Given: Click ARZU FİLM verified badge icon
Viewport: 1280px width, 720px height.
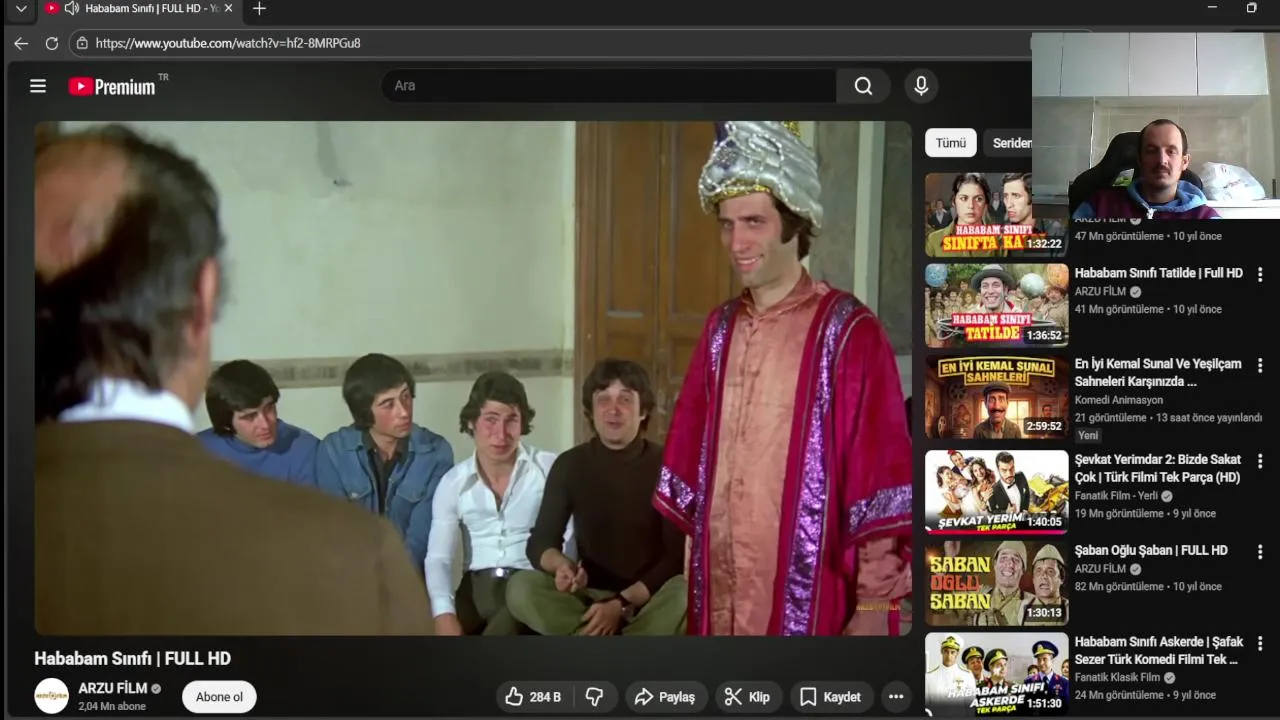Looking at the screenshot, I should (156, 689).
